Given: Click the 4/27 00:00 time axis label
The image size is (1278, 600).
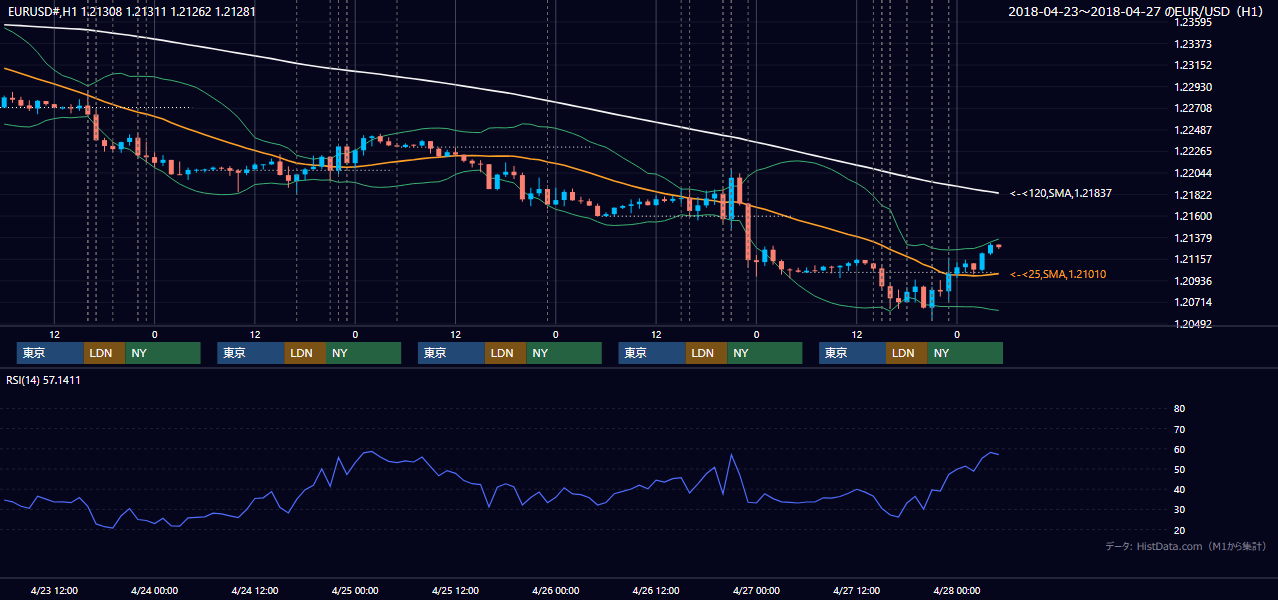Looking at the screenshot, I should (x=757, y=590).
